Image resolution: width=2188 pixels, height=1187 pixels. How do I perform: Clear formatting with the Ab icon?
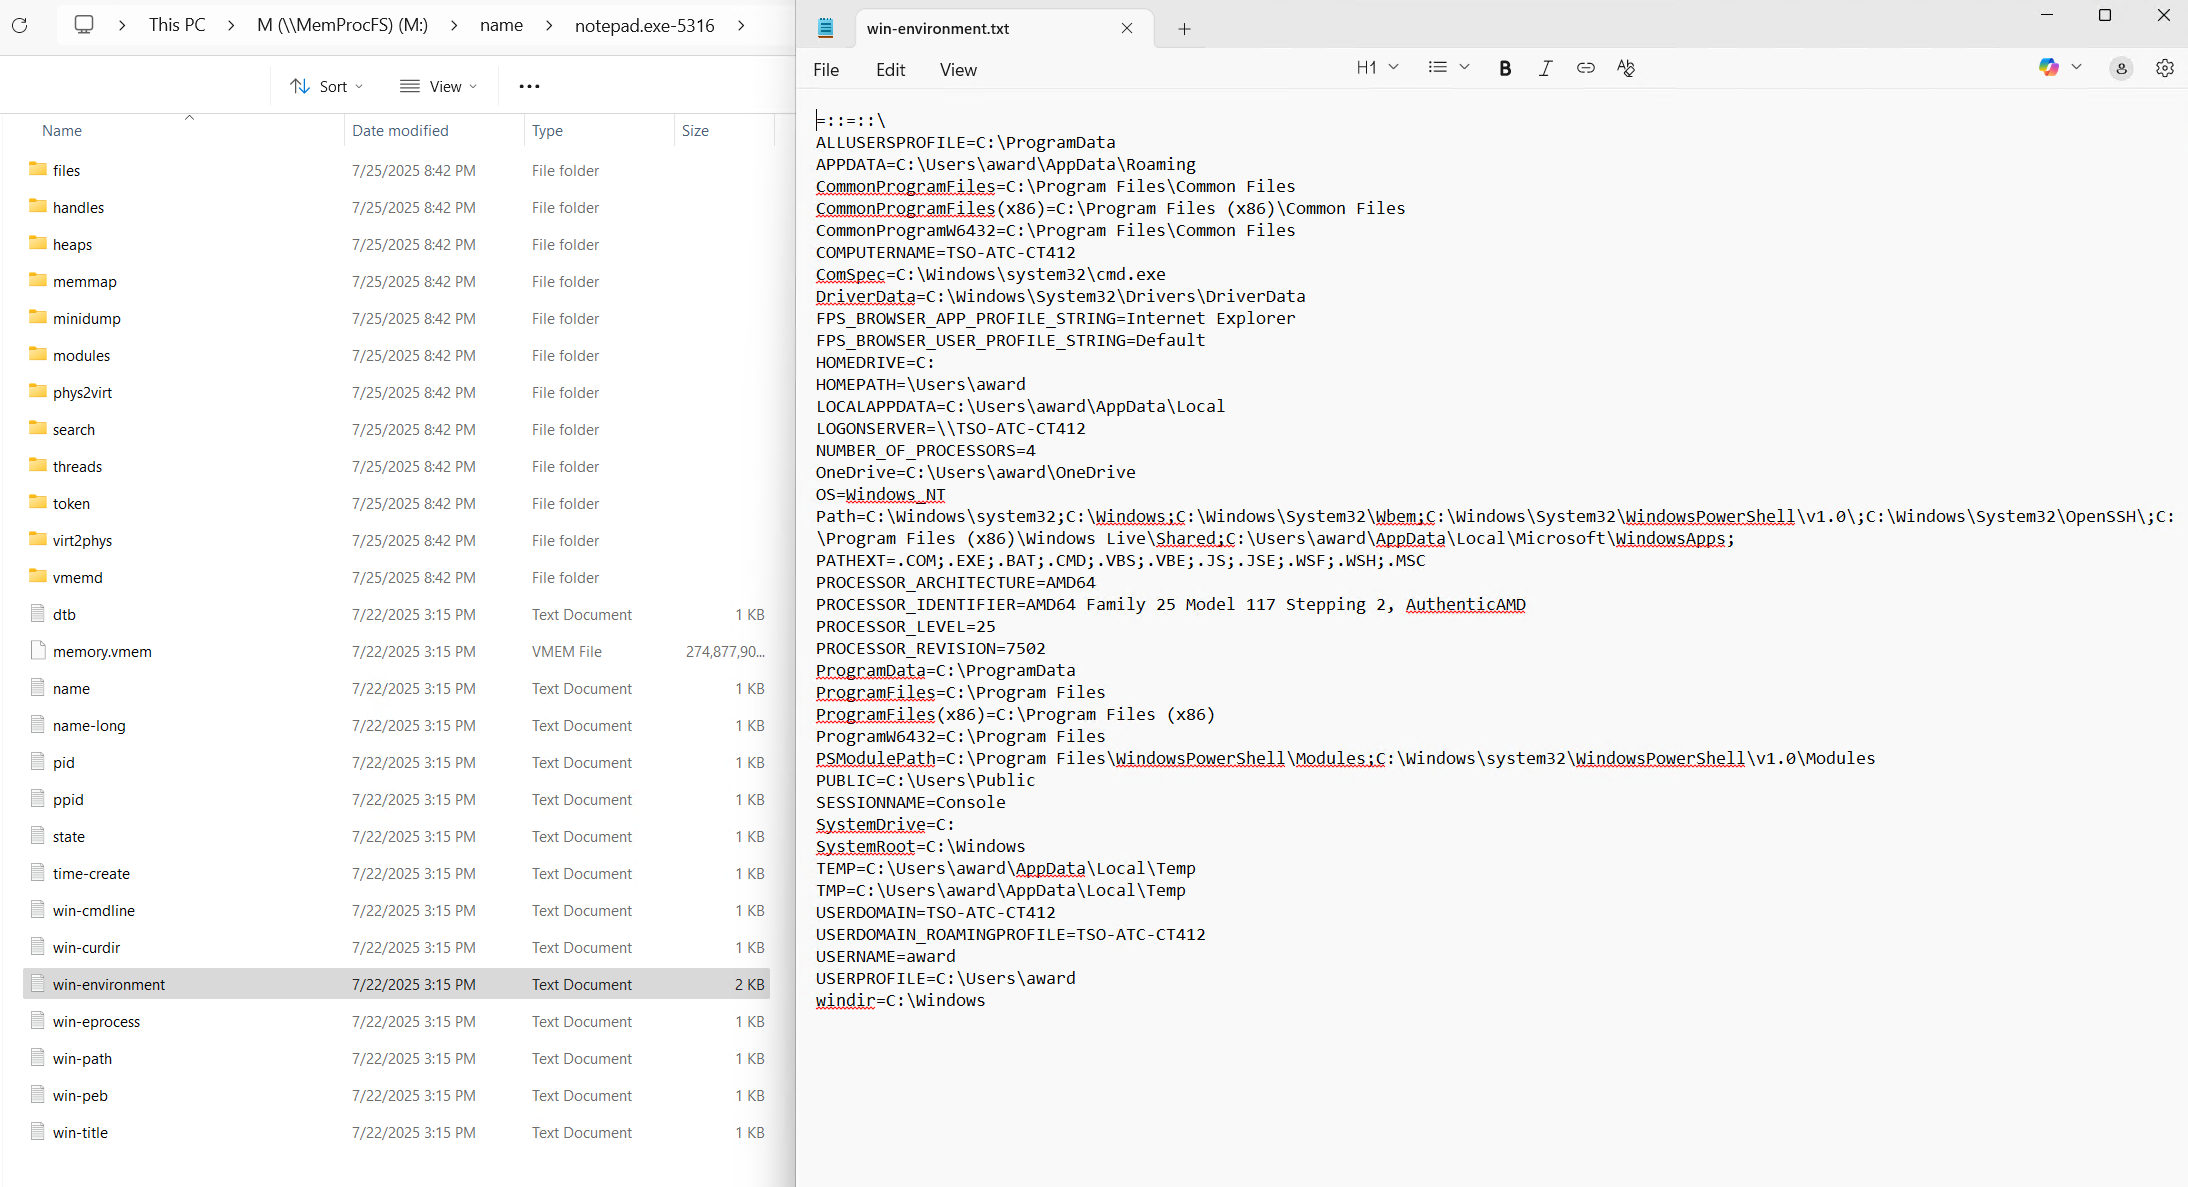click(1626, 68)
